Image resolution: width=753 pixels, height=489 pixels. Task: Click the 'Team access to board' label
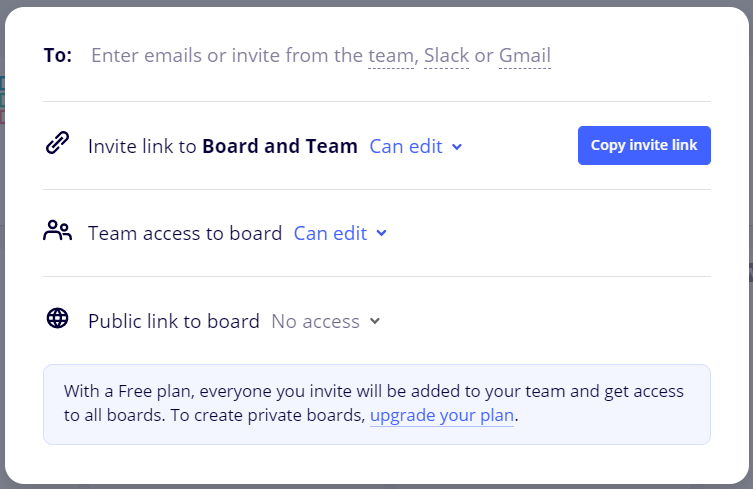185,233
